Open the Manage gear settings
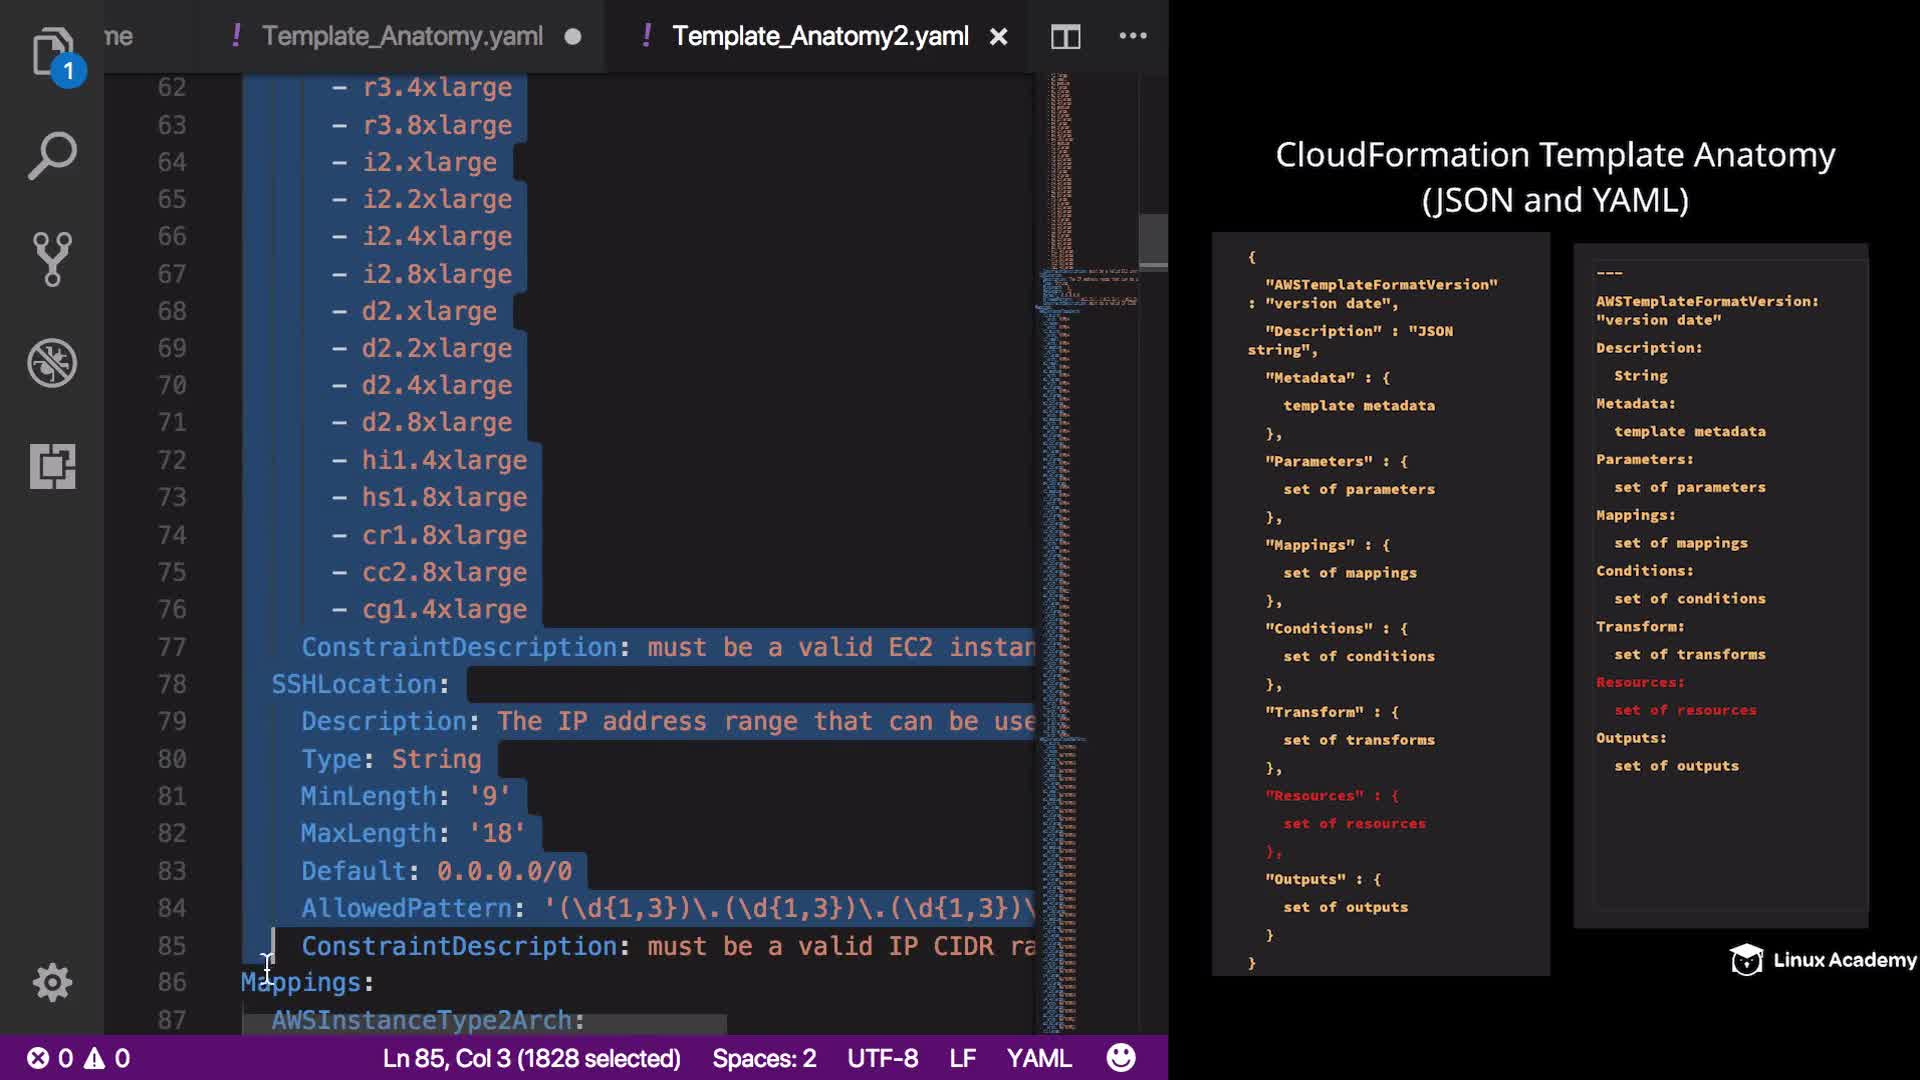This screenshot has width=1920, height=1080. click(52, 982)
